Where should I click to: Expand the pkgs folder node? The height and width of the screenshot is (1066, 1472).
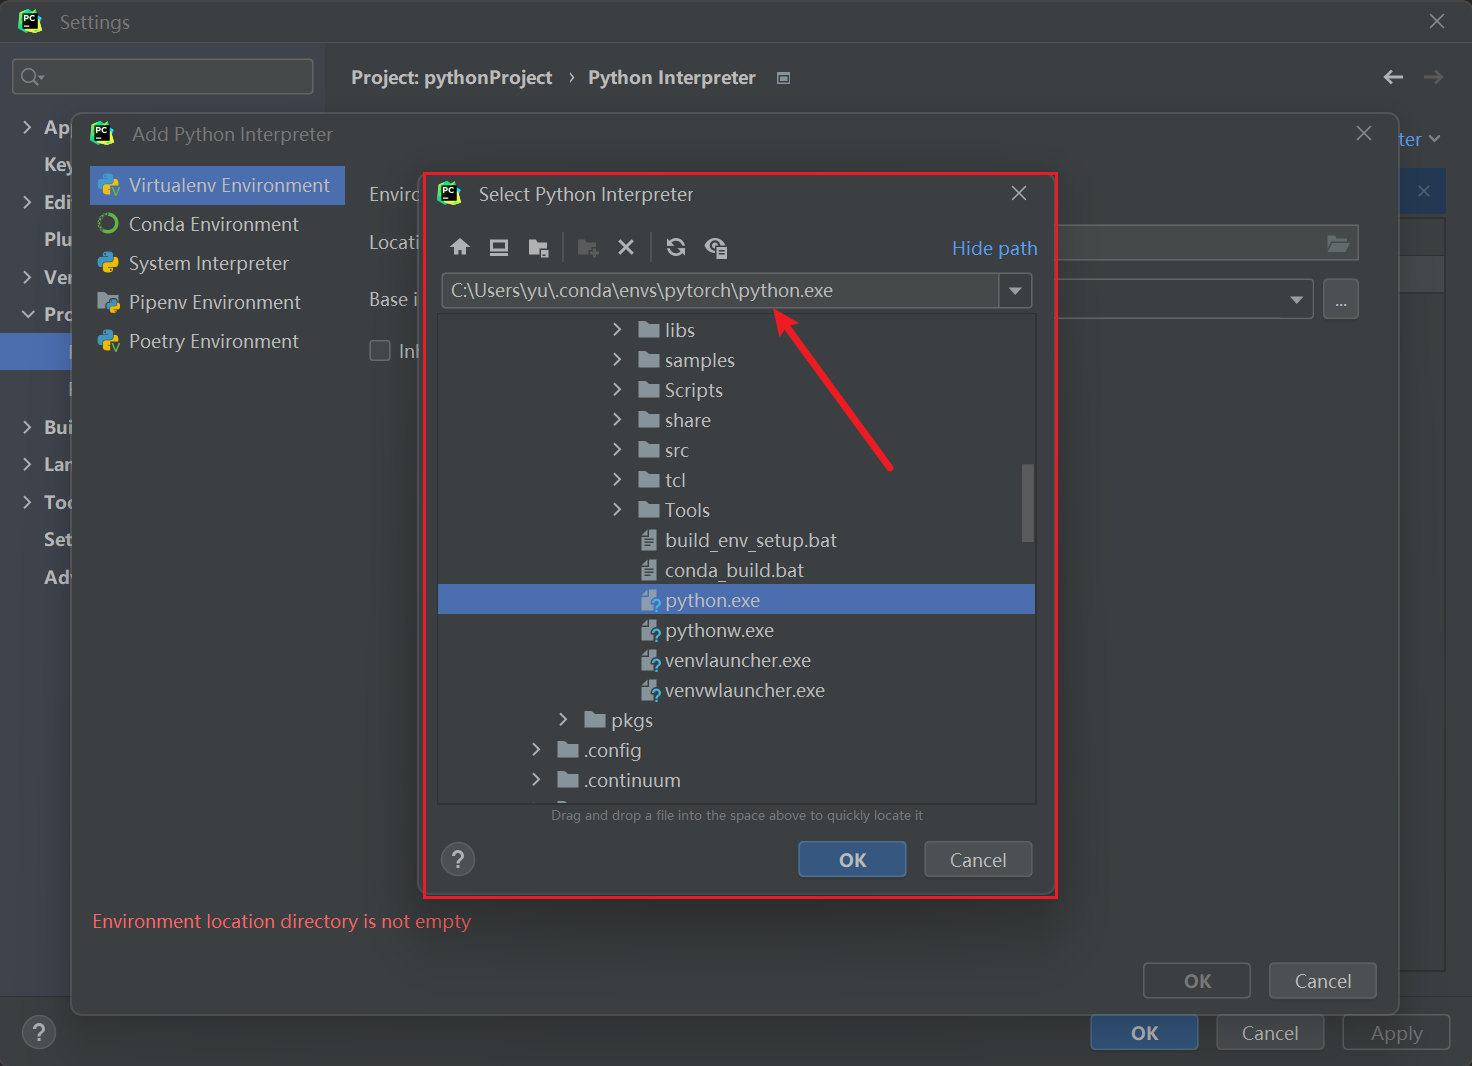(x=563, y=719)
